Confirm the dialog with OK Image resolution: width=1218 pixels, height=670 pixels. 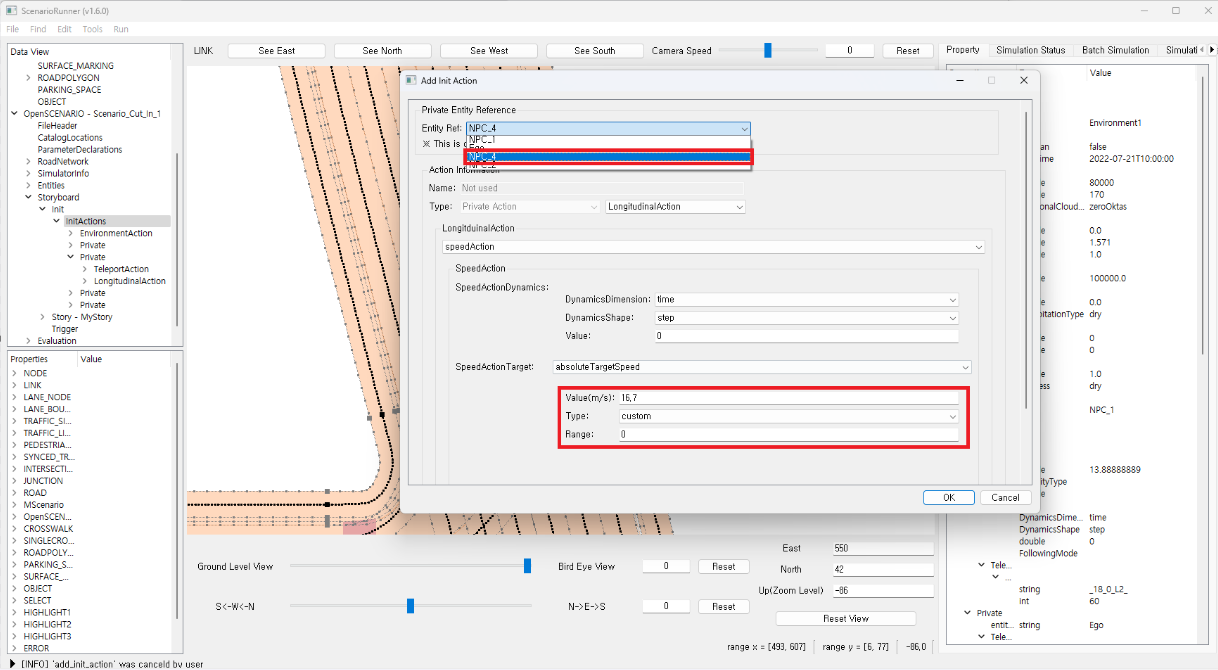(948, 497)
